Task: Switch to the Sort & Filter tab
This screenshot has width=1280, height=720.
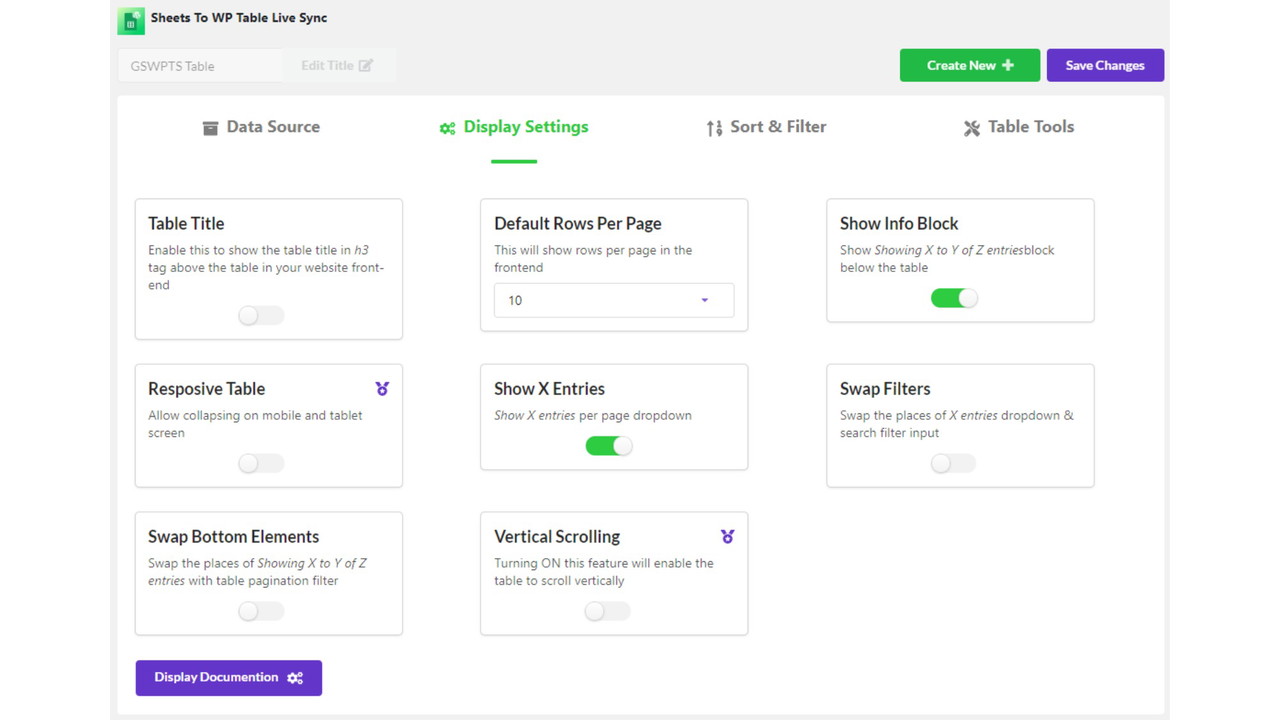Action: (767, 127)
